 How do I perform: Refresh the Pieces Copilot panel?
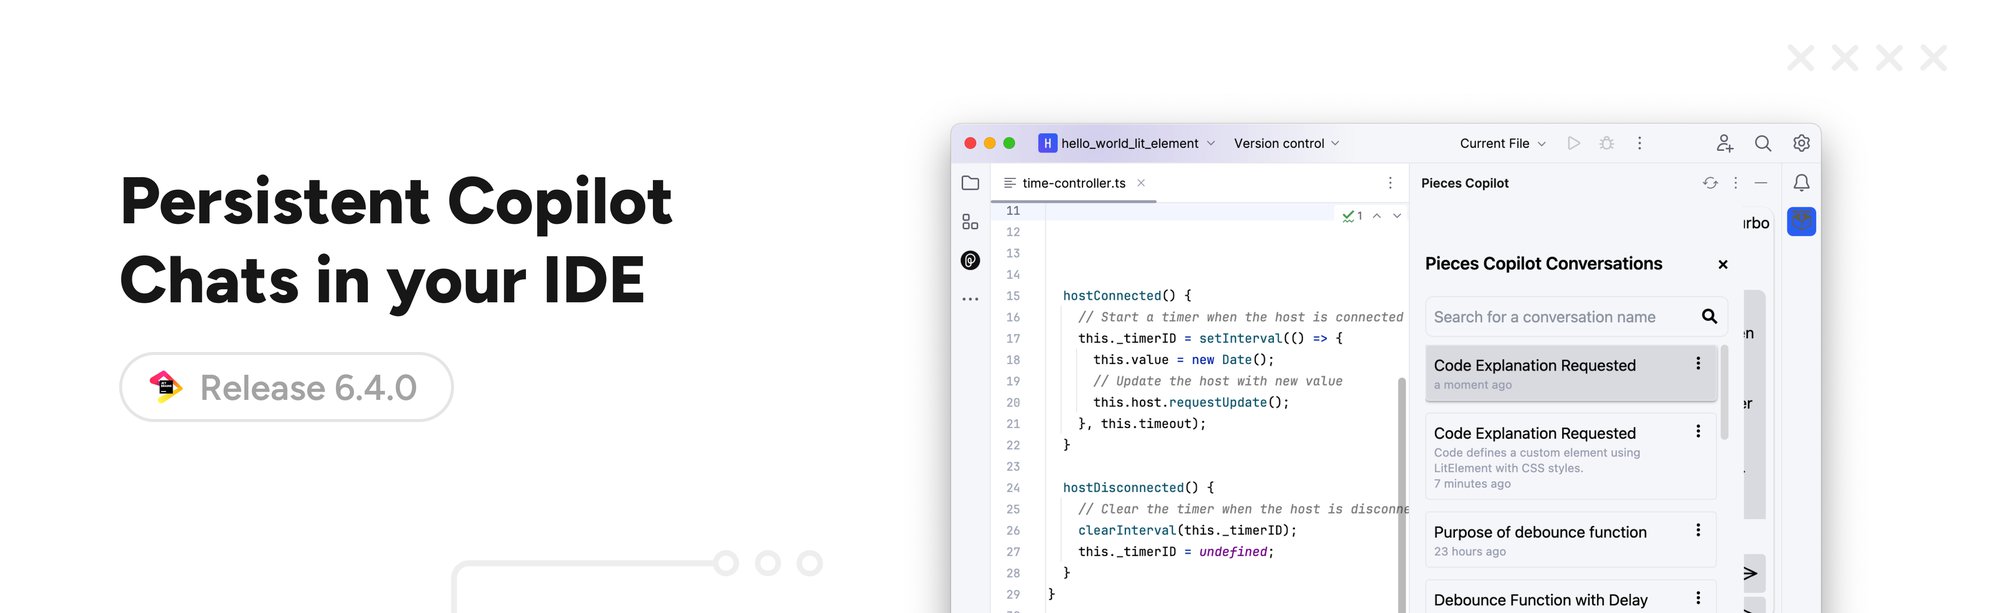(x=1710, y=183)
